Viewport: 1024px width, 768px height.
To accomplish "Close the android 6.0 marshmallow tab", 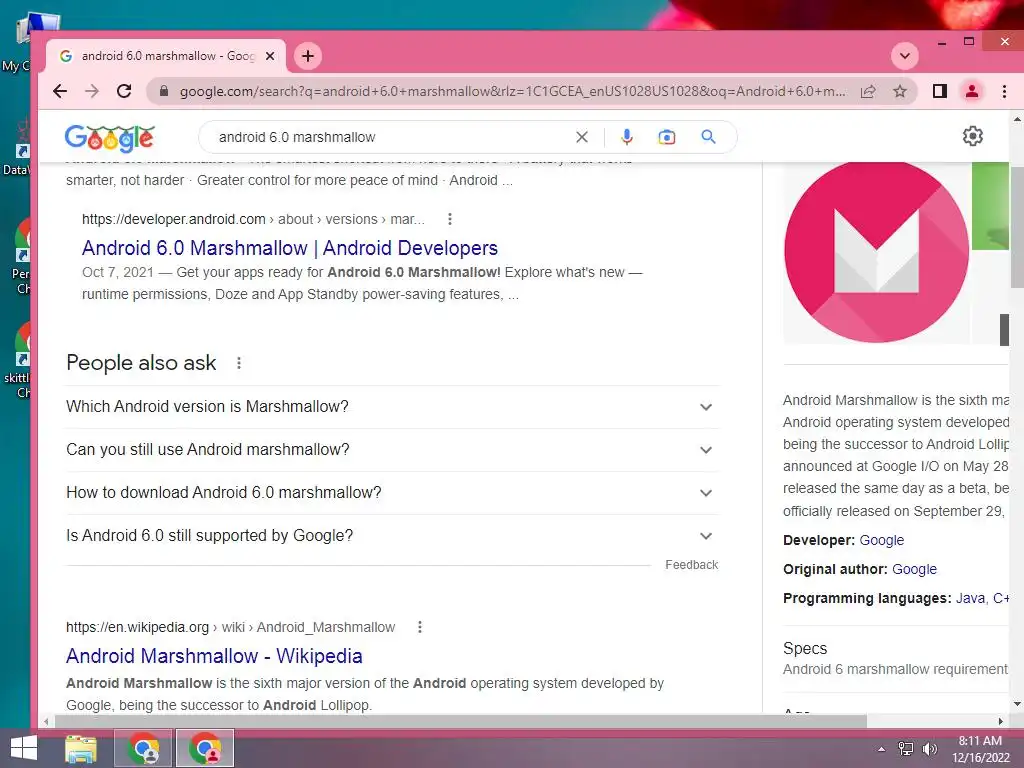I will pos(270,56).
